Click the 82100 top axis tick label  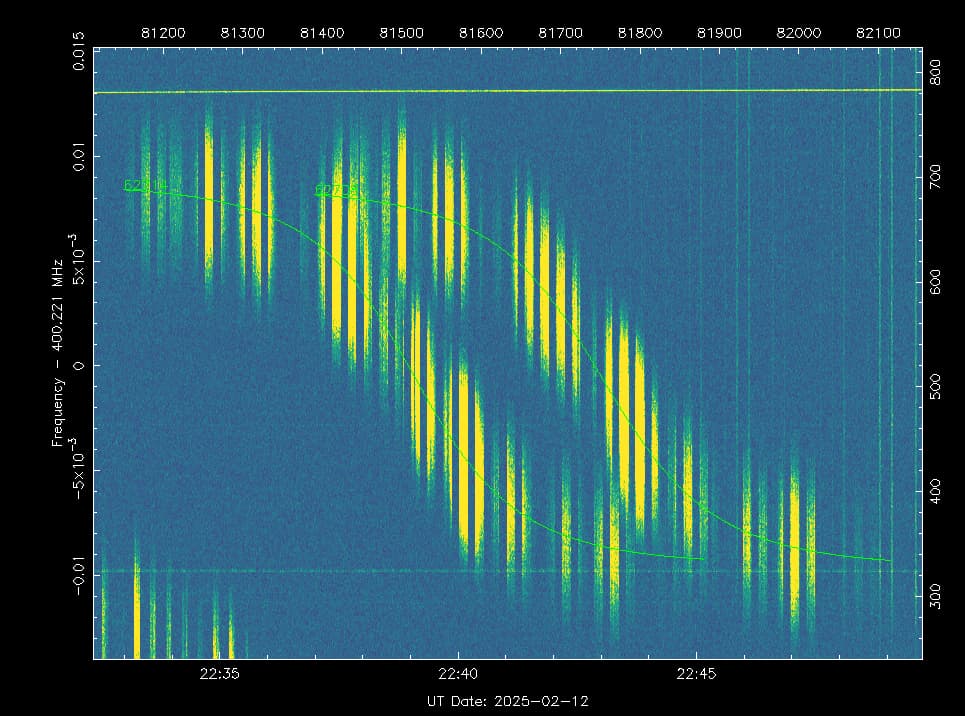pos(877,32)
